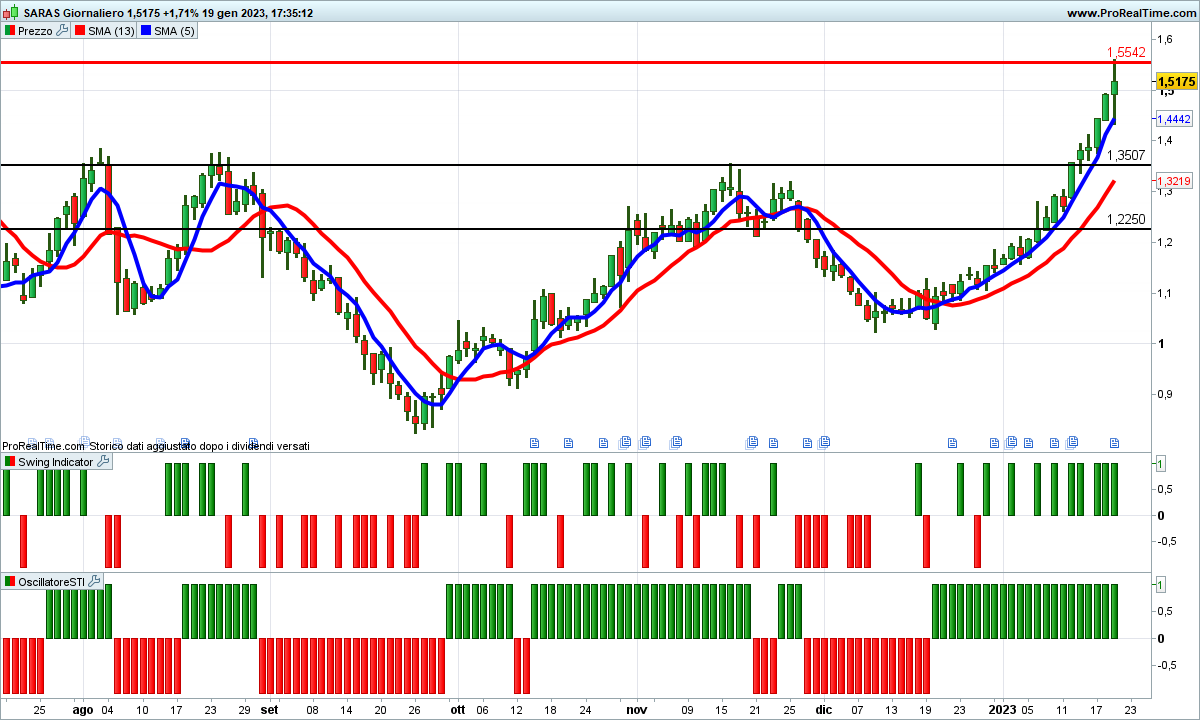Click the ProRealTime.com Storico dati footnote text
Screen dimensions: 1200x720
[156, 446]
